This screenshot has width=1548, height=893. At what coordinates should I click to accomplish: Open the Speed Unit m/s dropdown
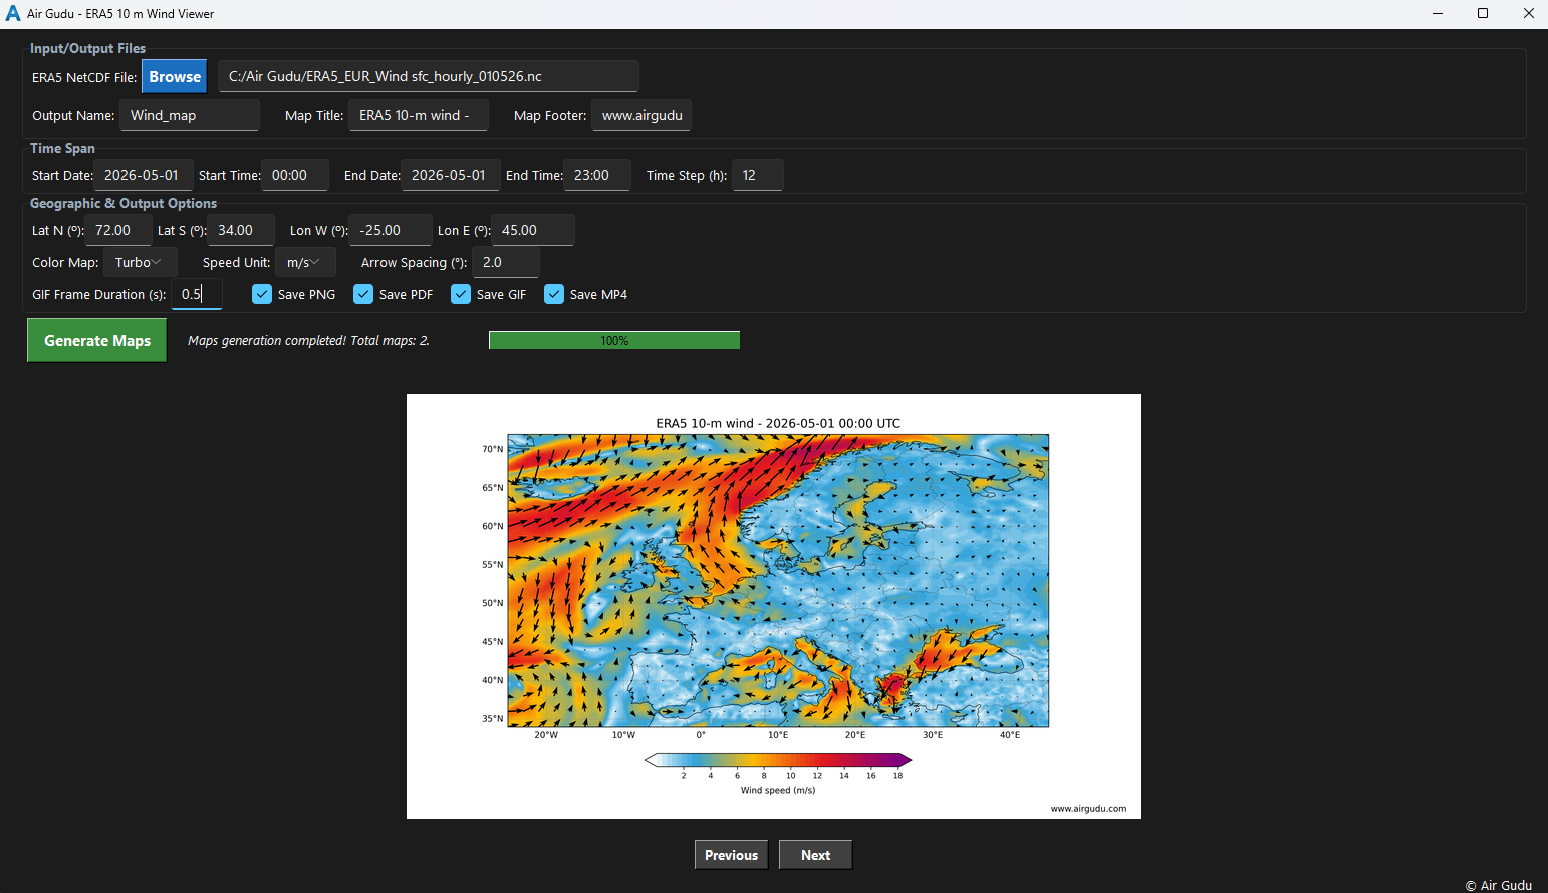point(305,262)
